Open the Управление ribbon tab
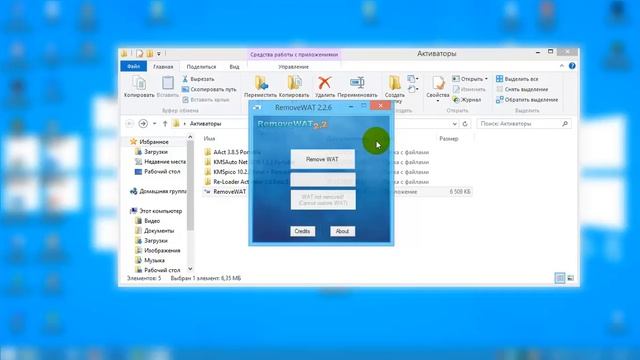 pyautogui.click(x=293, y=67)
